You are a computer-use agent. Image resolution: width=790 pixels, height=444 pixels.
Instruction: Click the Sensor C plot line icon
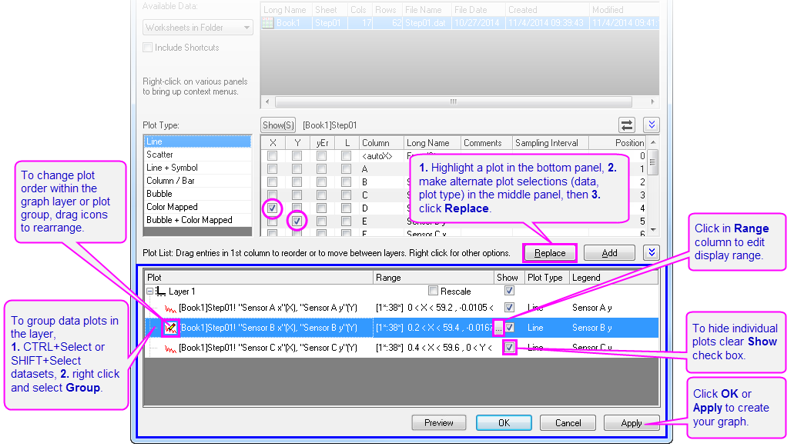(171, 347)
